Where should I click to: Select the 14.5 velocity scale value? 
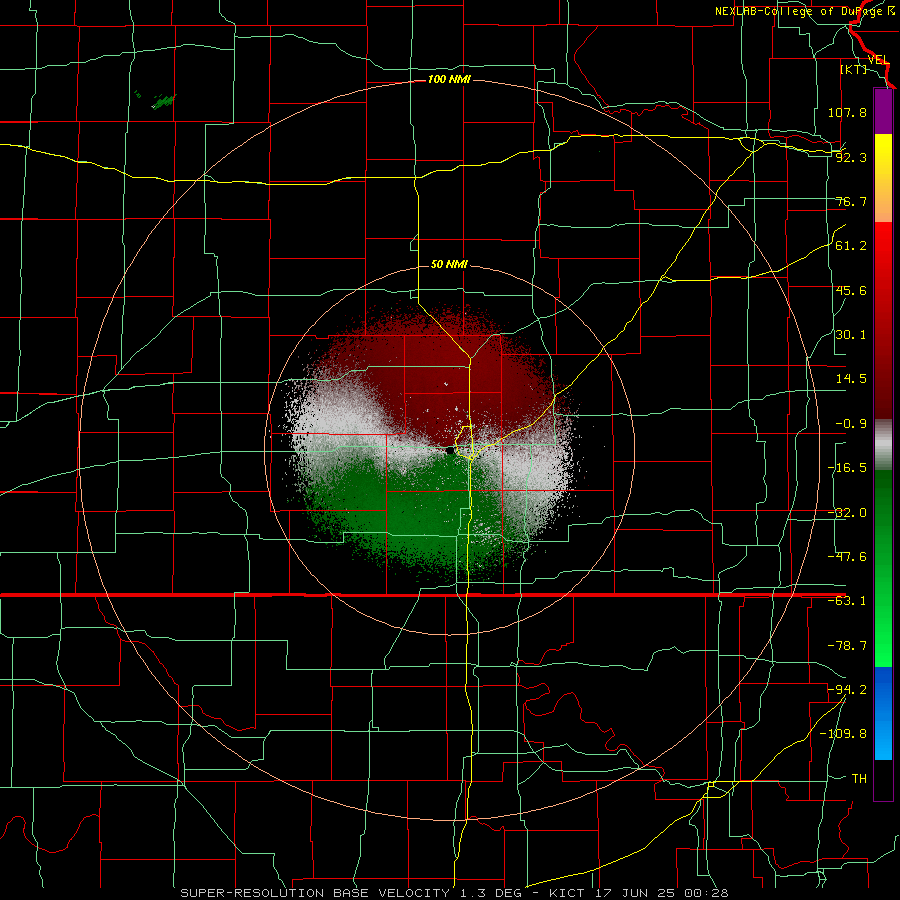tap(851, 379)
